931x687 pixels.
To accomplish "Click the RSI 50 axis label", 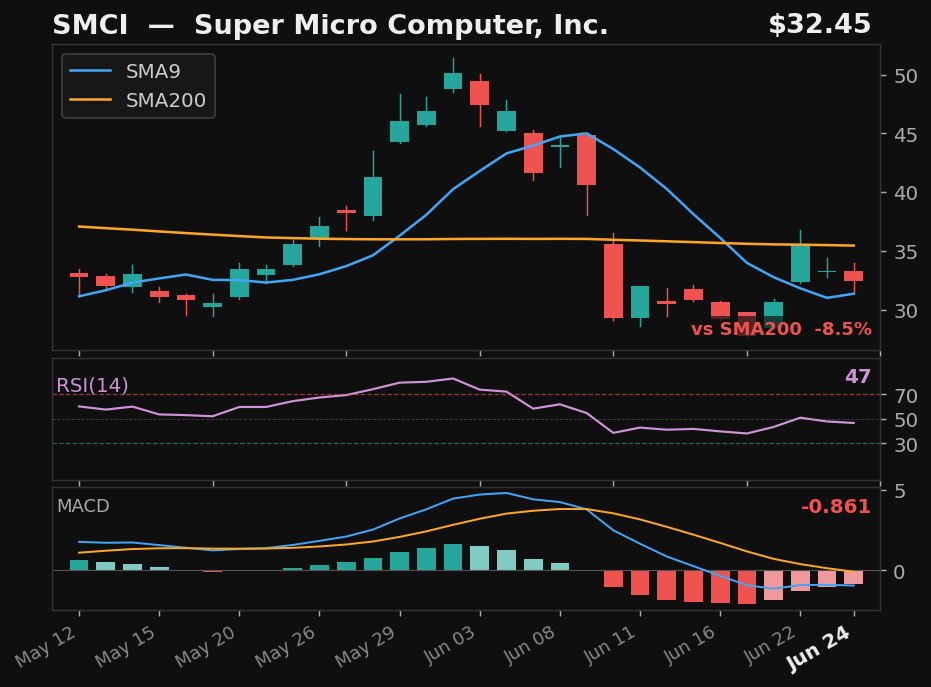I will (905, 420).
